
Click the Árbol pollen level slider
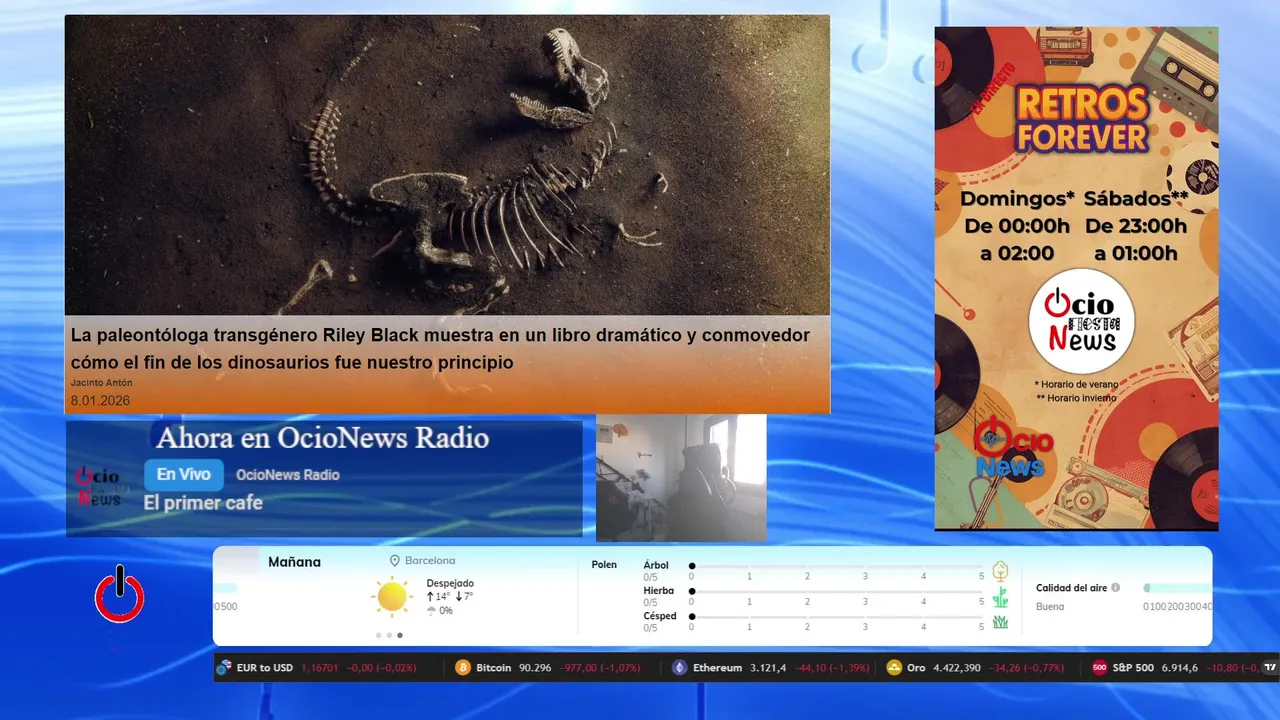point(836,566)
